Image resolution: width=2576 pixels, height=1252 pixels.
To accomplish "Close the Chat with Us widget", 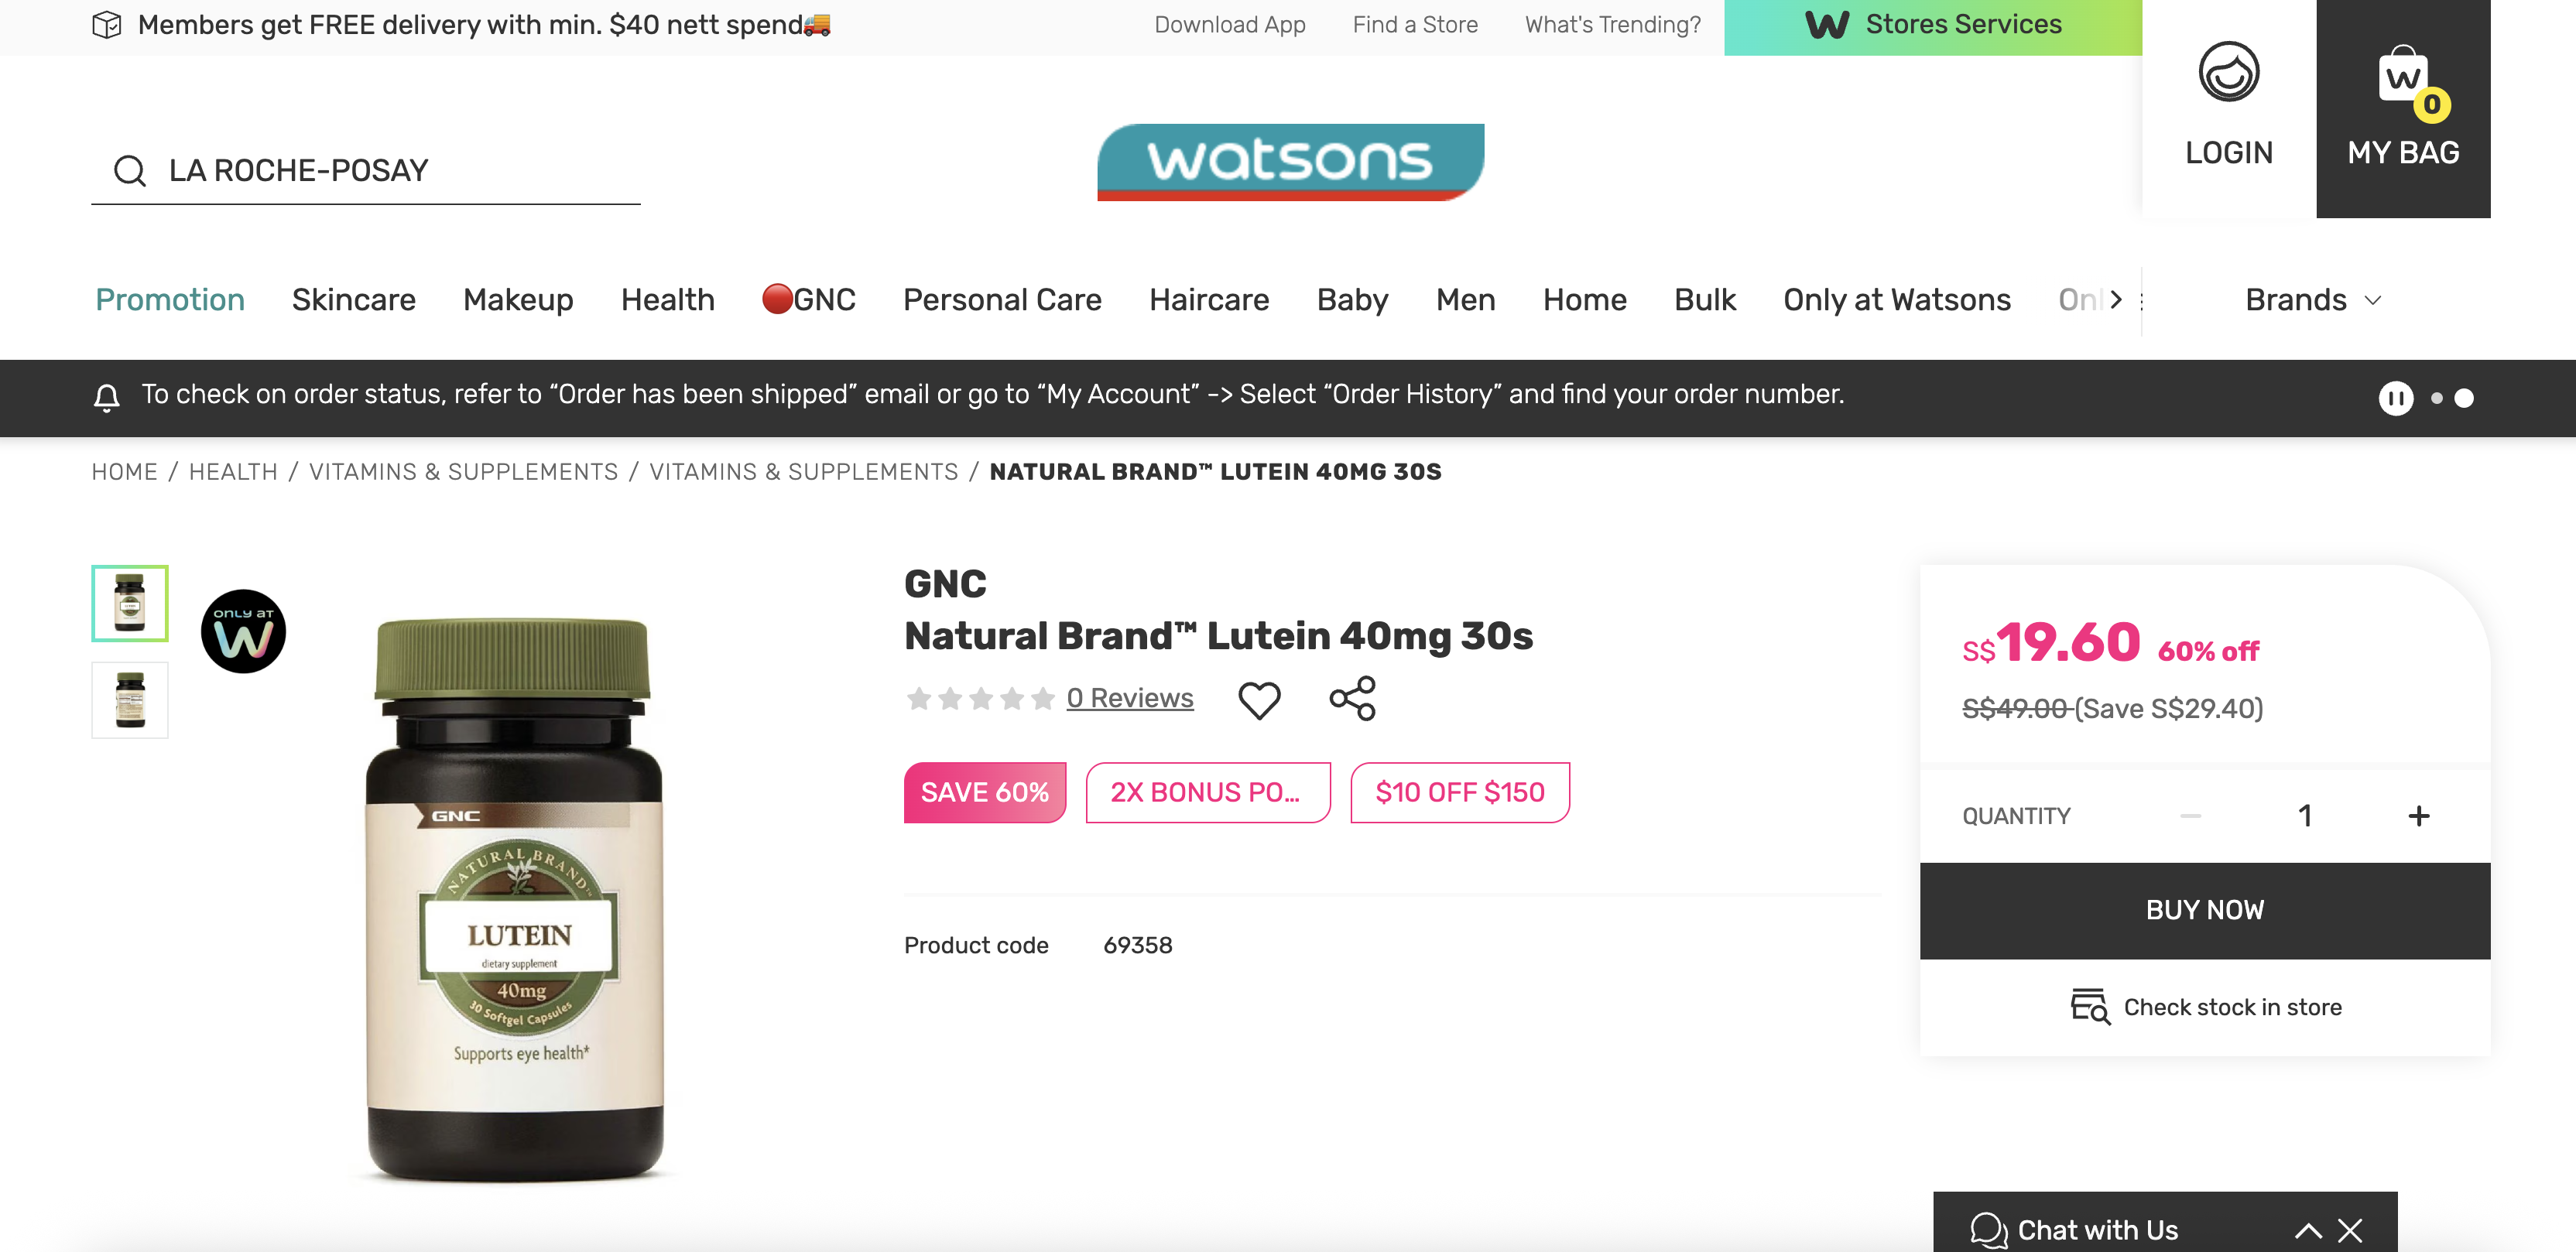I will coord(2350,1230).
